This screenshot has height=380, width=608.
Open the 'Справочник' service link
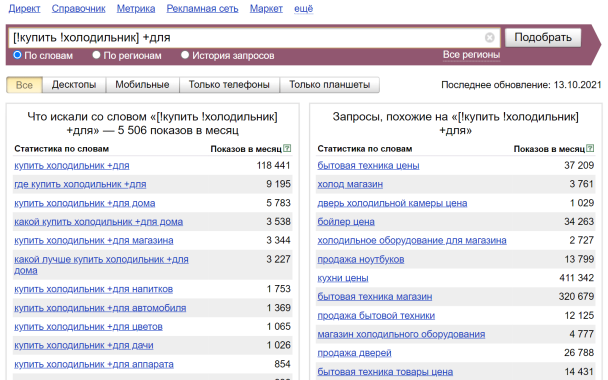(79, 9)
